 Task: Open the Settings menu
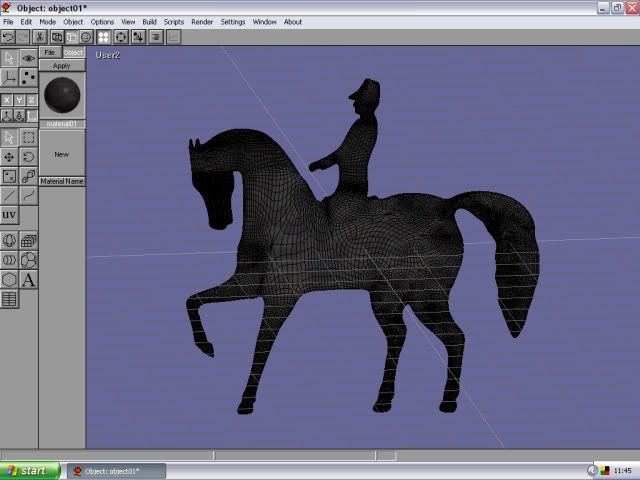[x=233, y=22]
